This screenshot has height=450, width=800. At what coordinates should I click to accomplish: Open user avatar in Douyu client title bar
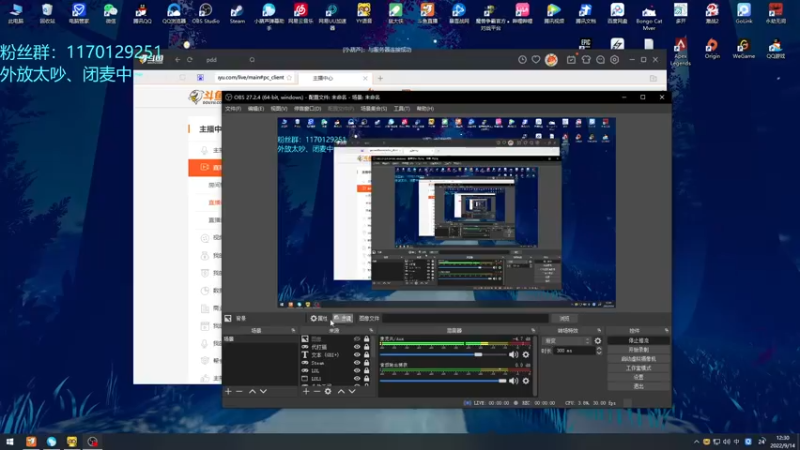tap(551, 60)
